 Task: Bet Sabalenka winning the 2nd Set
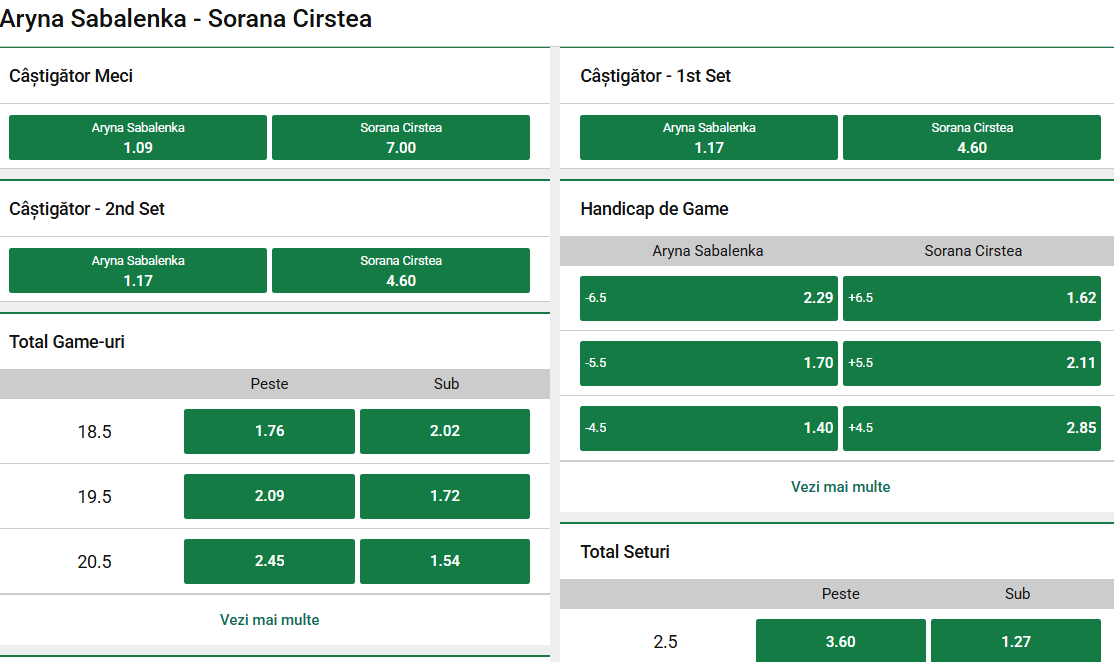137,270
